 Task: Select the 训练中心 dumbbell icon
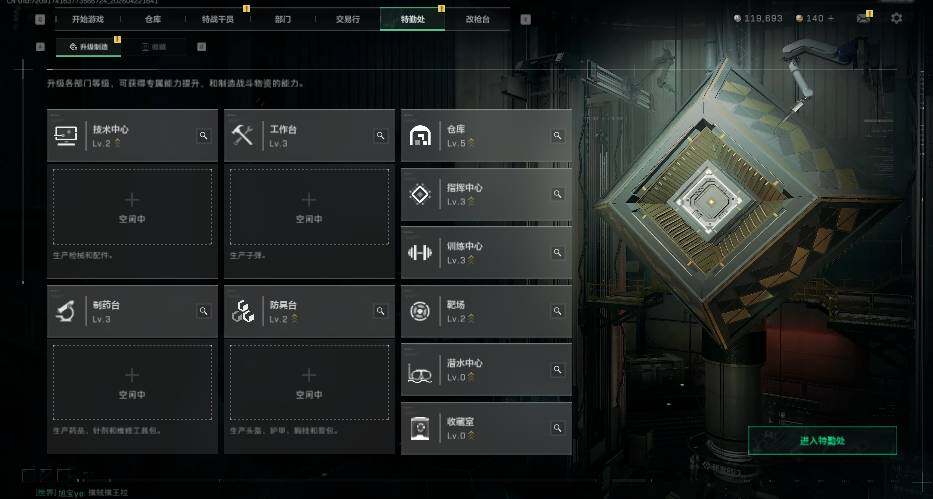(x=419, y=252)
